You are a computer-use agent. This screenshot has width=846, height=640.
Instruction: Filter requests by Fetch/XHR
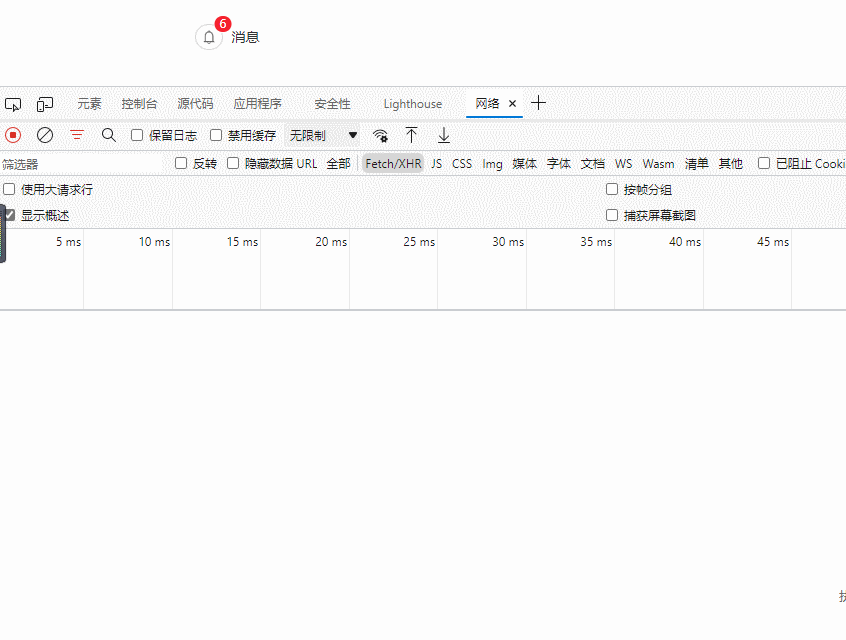(x=393, y=164)
